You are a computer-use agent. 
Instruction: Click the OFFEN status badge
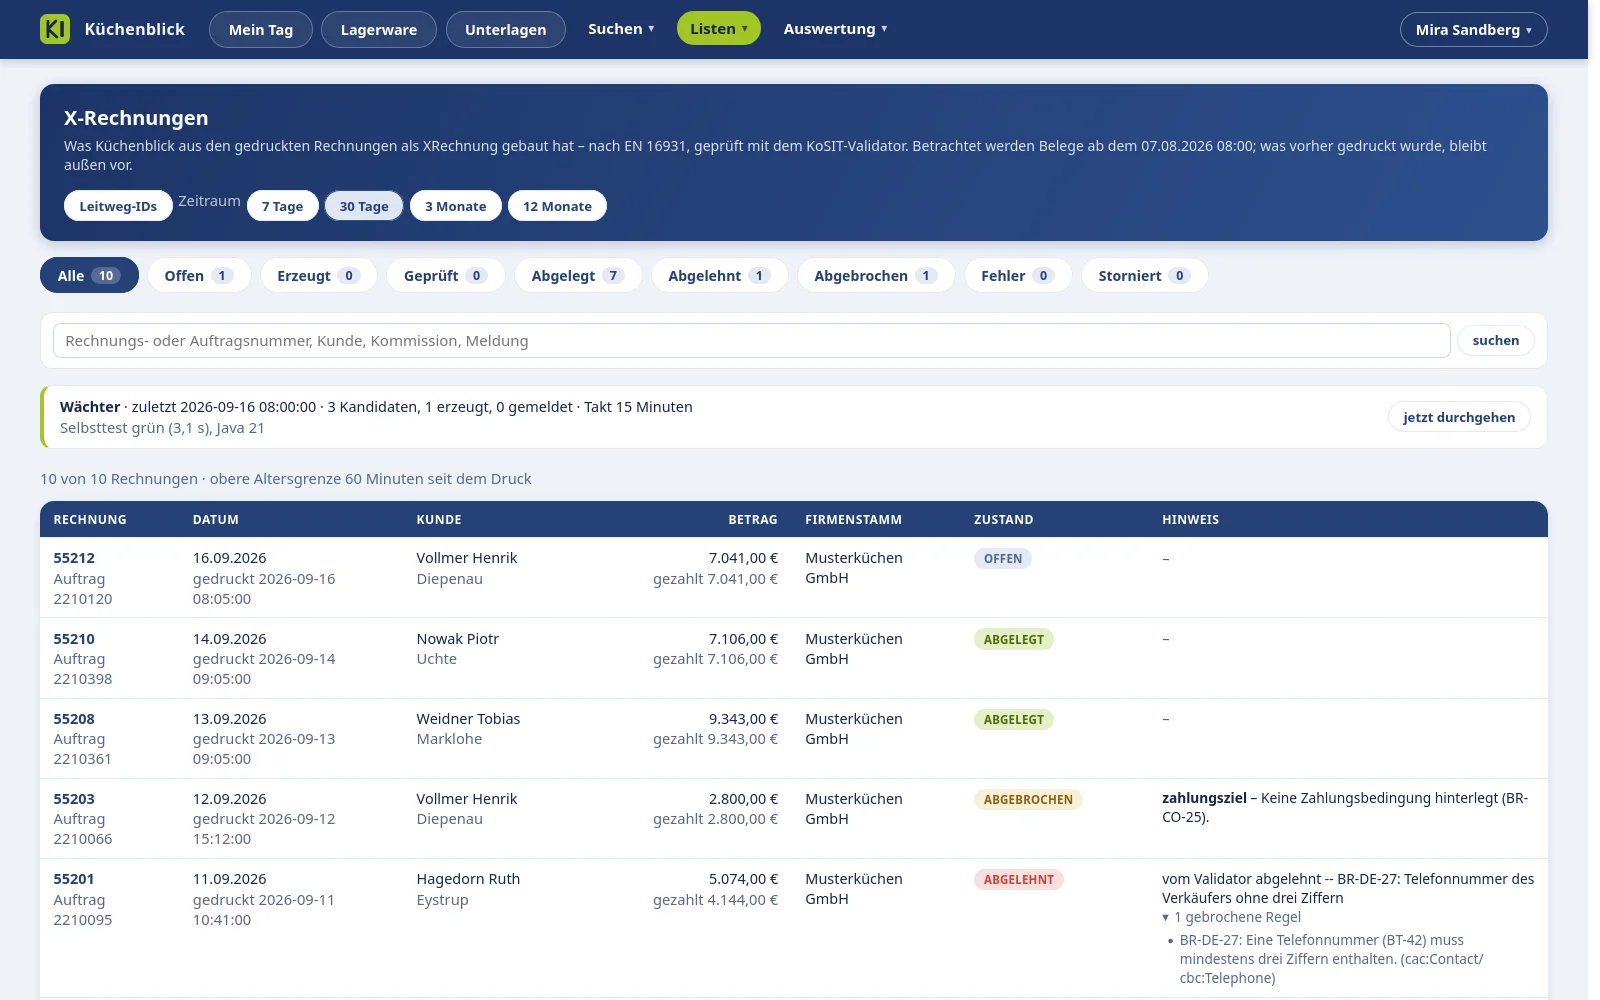tap(1003, 559)
